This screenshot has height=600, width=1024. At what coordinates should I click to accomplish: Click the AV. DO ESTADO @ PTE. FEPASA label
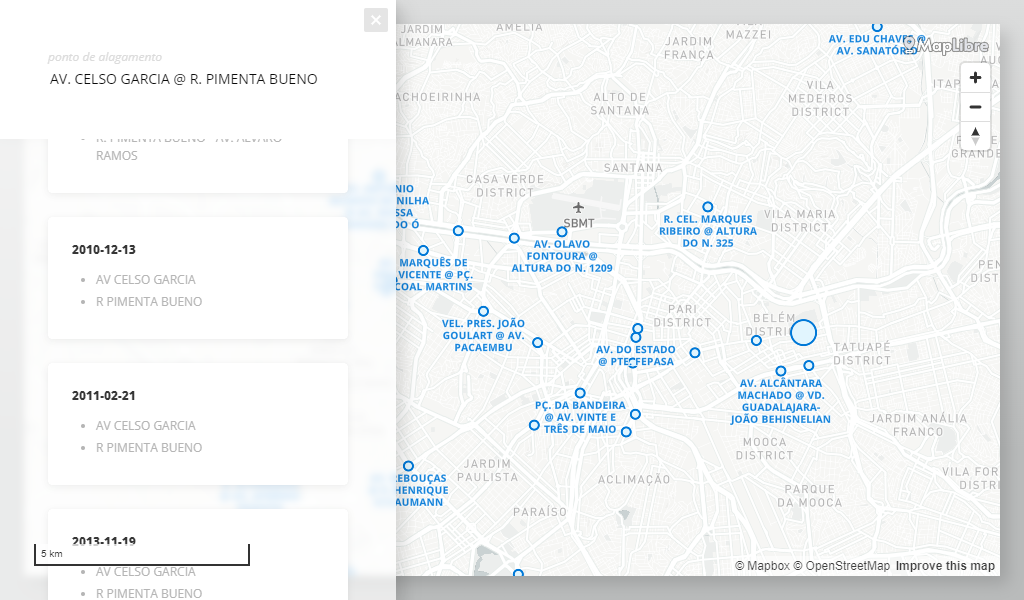click(x=635, y=355)
